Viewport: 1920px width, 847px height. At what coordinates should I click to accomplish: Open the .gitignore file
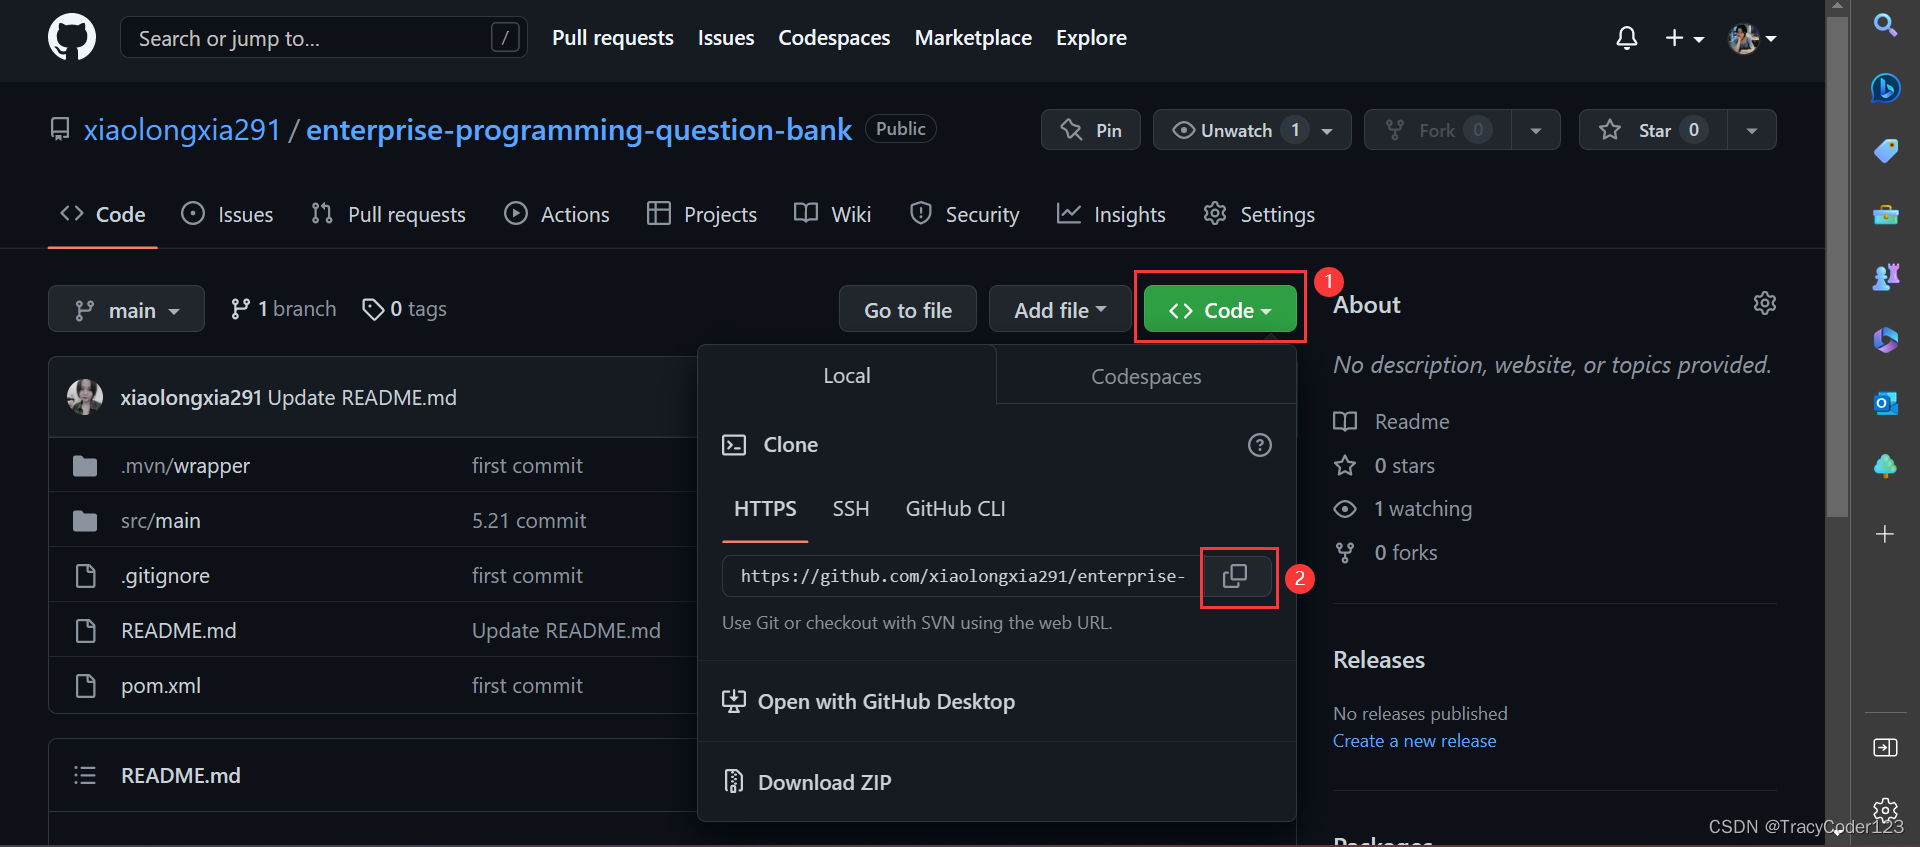coord(165,576)
